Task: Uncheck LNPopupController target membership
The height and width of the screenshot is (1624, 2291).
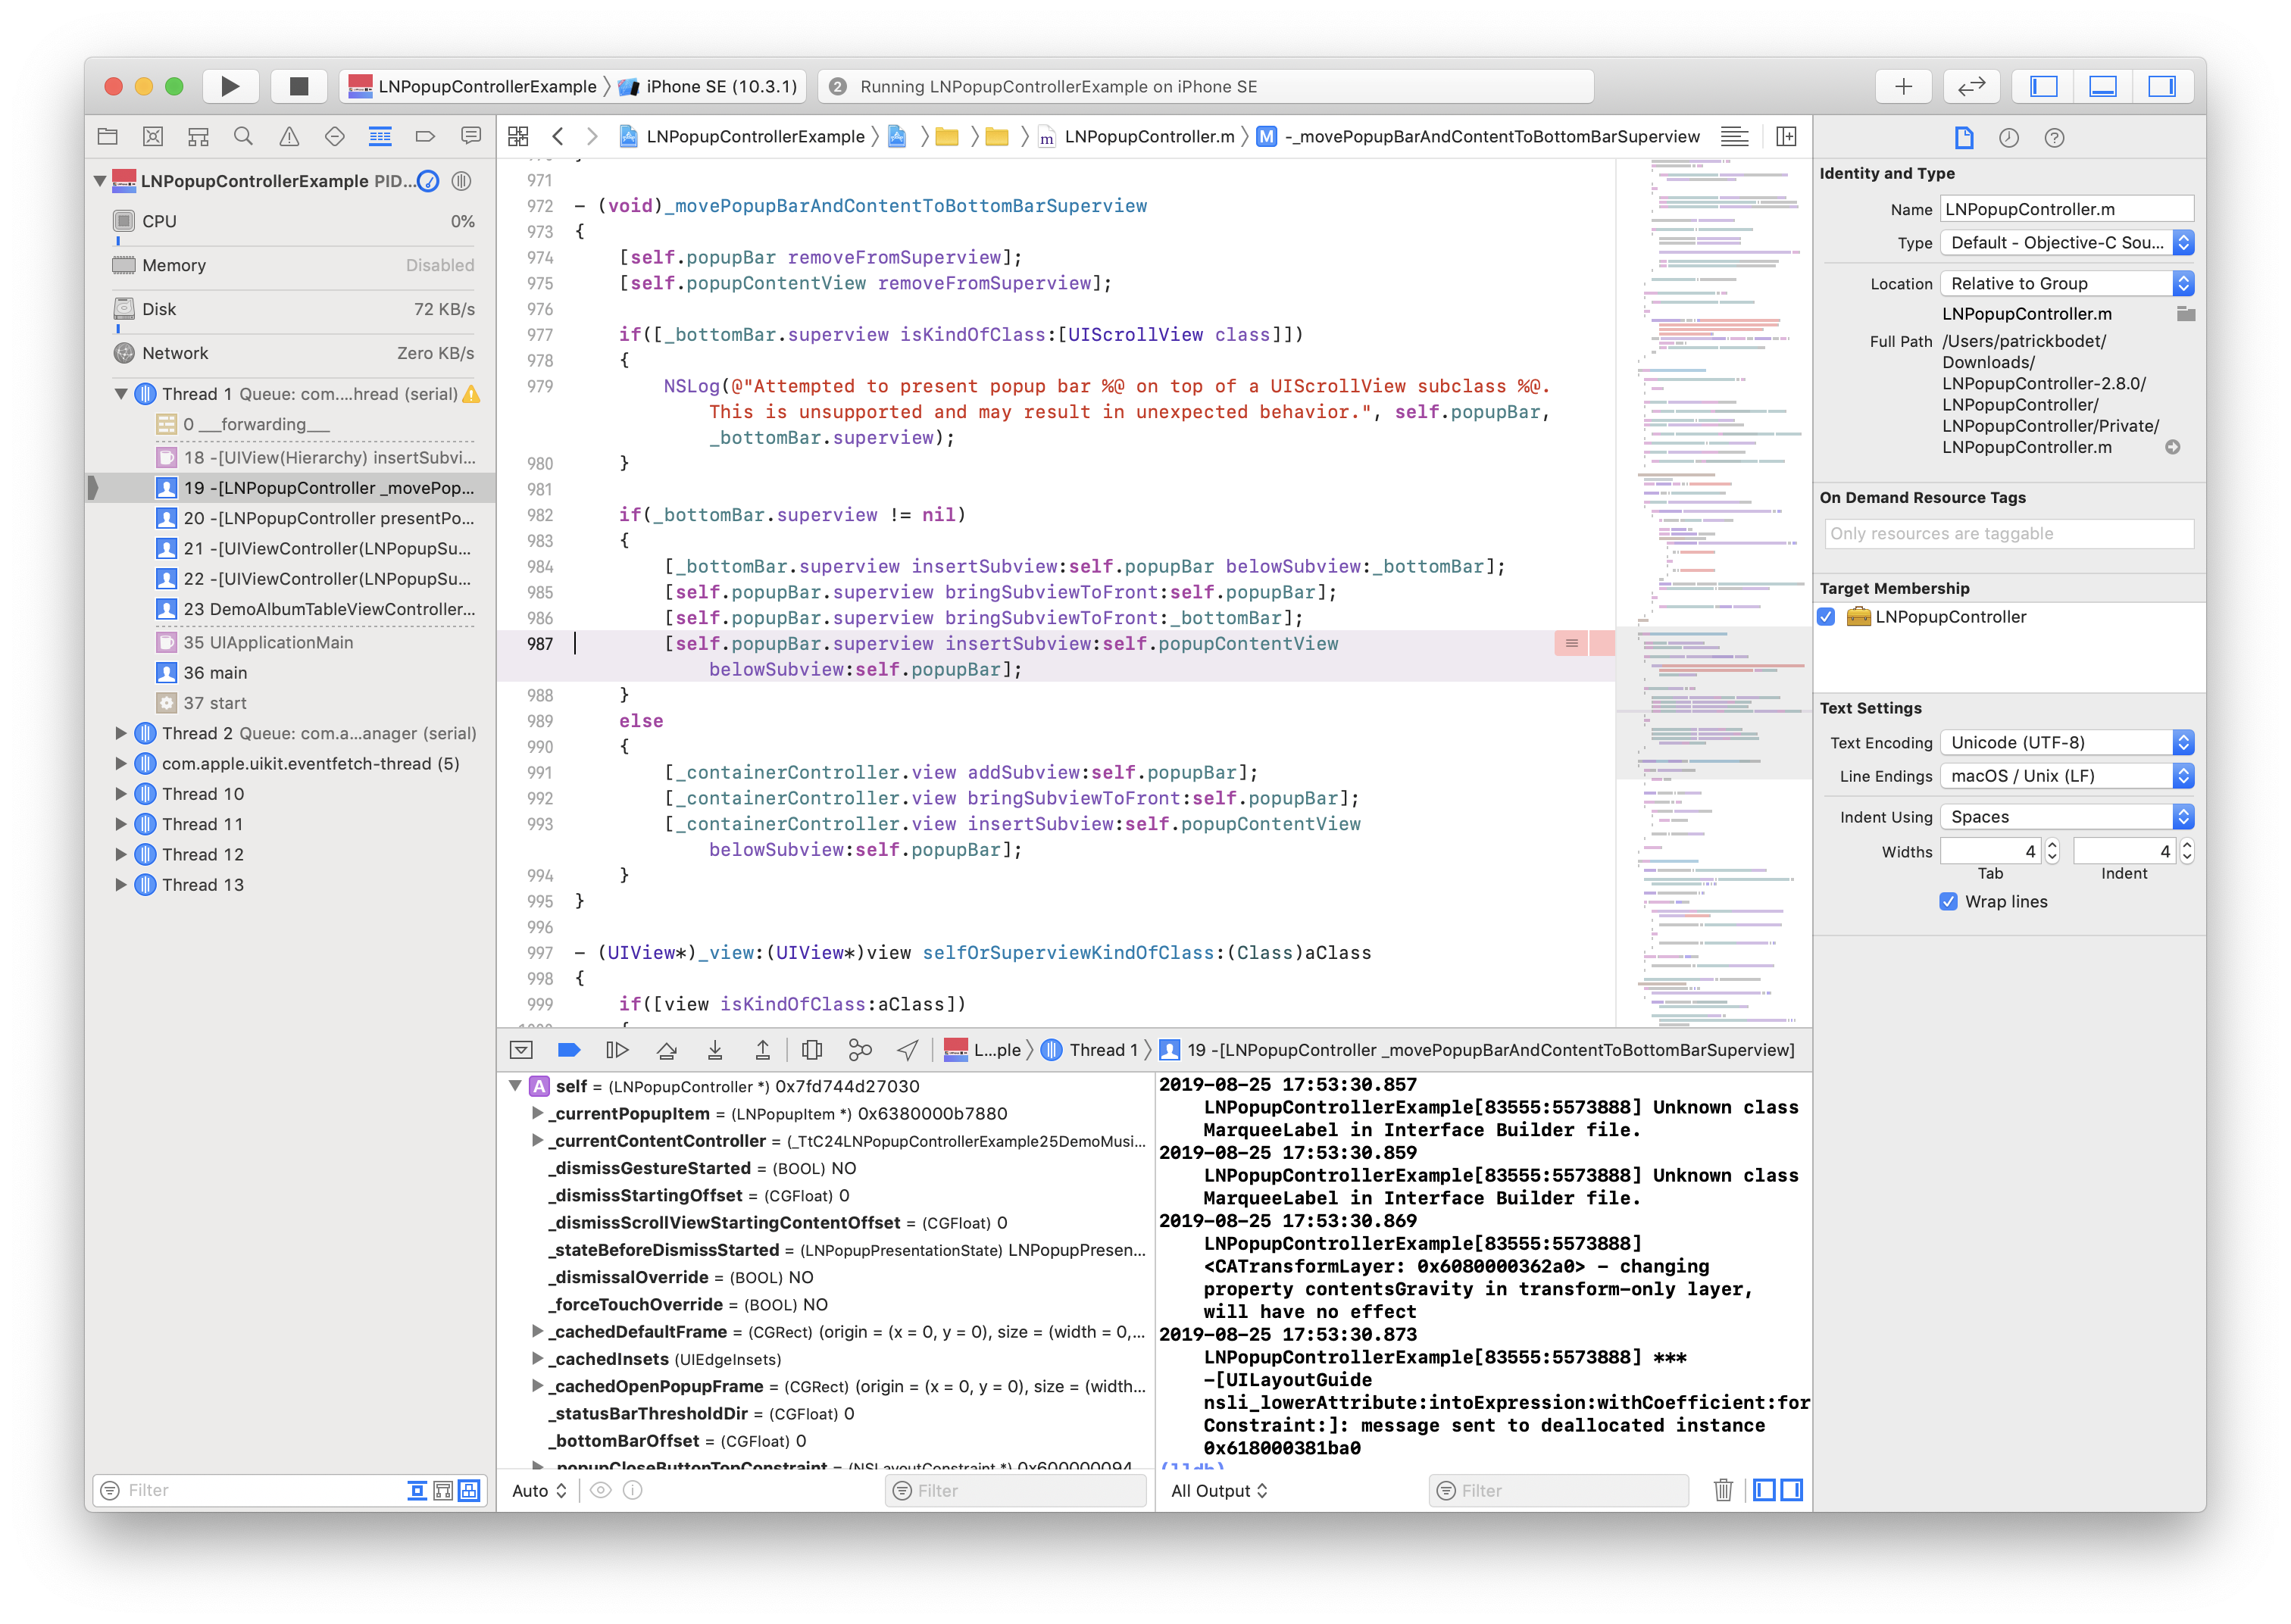Action: [1826, 617]
